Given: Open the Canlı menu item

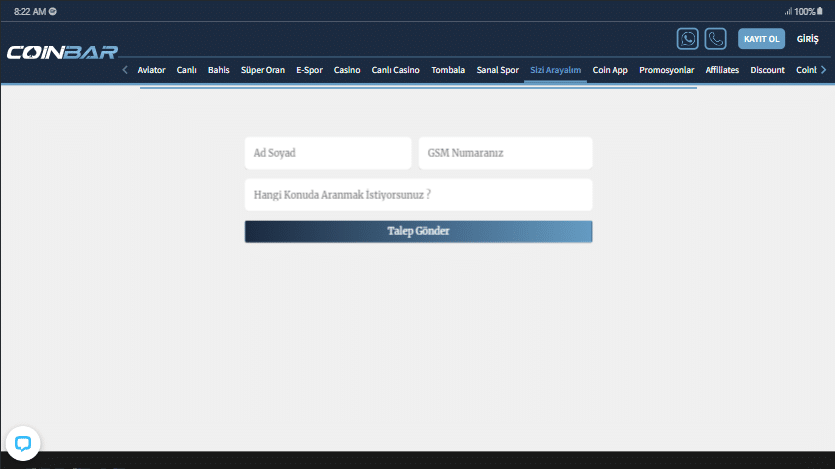Looking at the screenshot, I should [x=186, y=70].
